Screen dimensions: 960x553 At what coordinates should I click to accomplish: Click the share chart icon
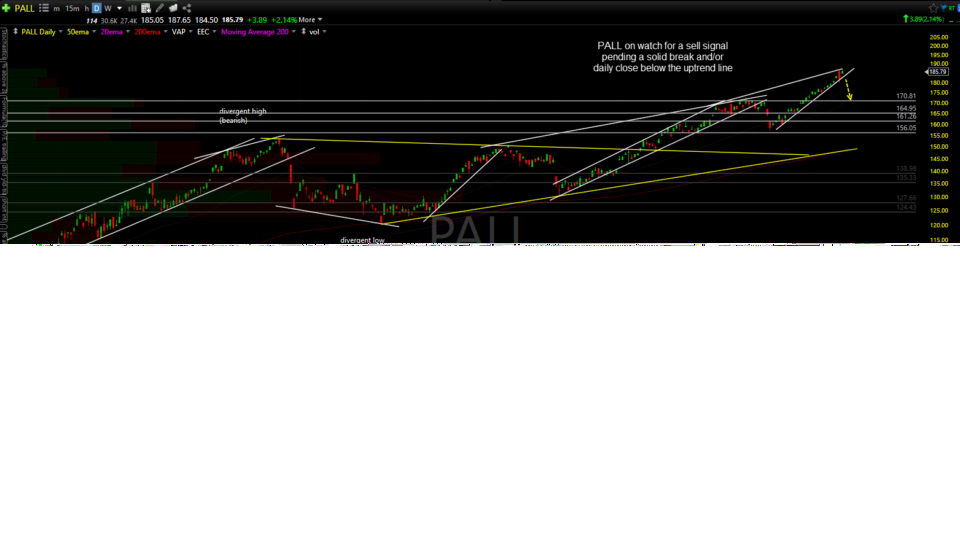point(187,8)
